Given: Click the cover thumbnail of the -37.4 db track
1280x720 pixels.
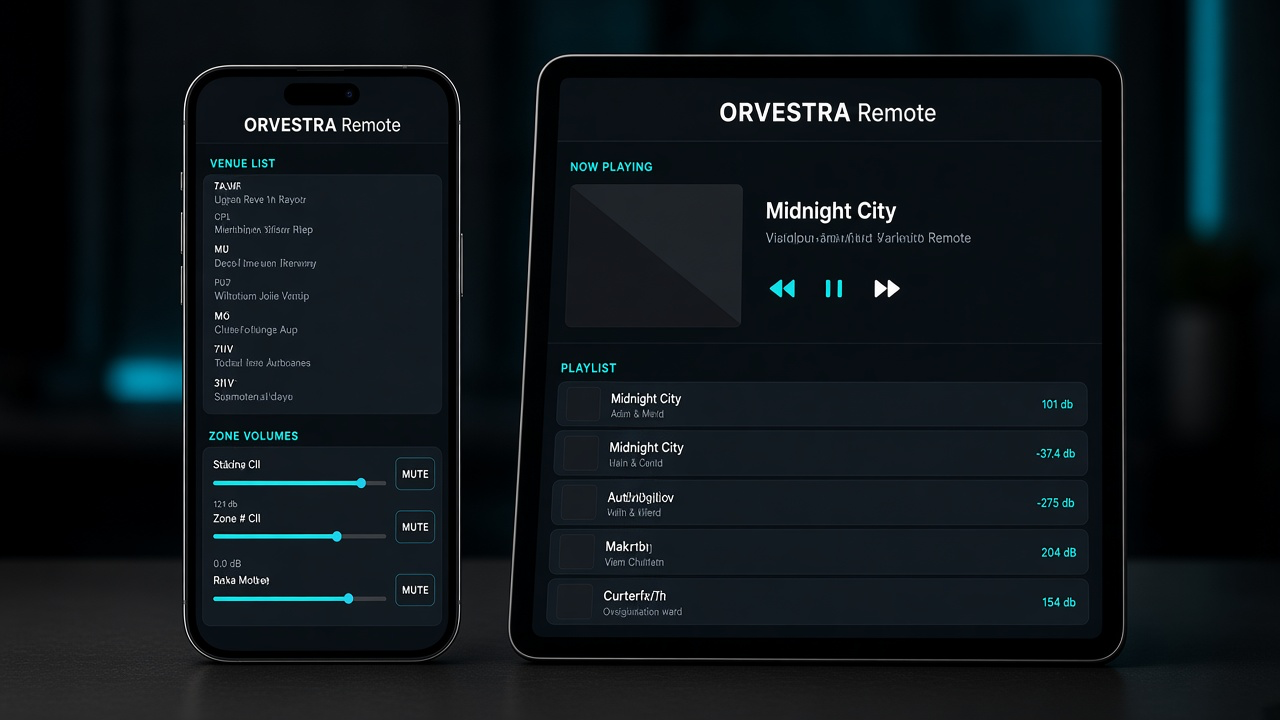Looking at the screenshot, I should pyautogui.click(x=581, y=453).
